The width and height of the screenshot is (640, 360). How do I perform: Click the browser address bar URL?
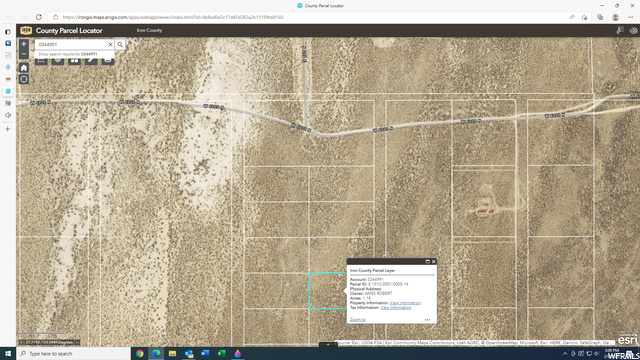pos(173,17)
